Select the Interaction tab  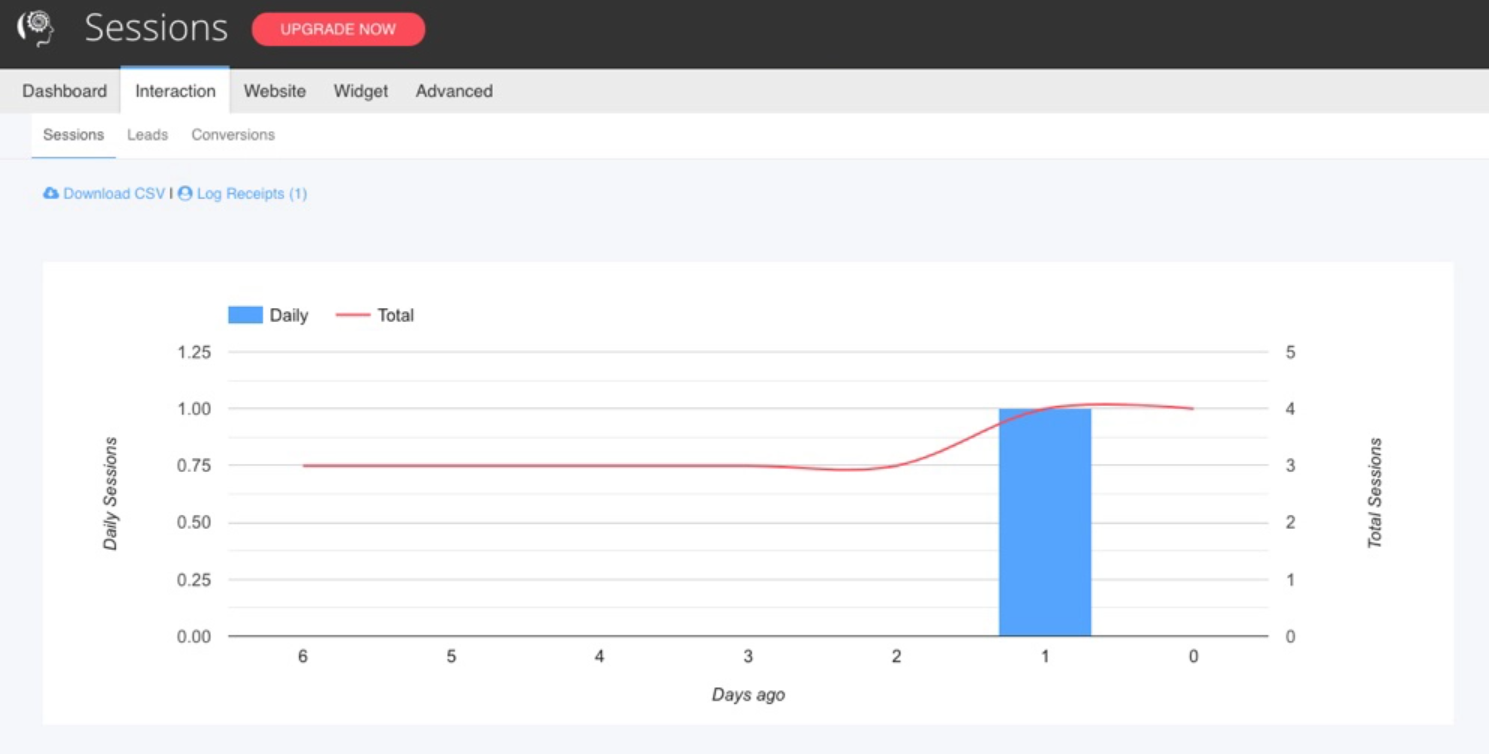pos(175,91)
